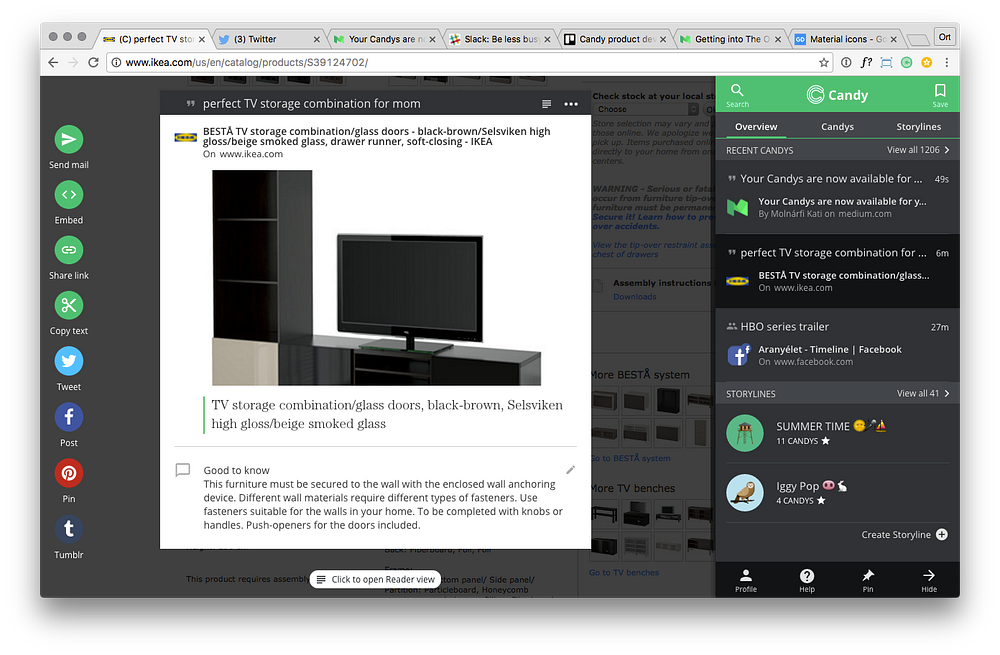Switch to the Candys tab

tap(837, 127)
